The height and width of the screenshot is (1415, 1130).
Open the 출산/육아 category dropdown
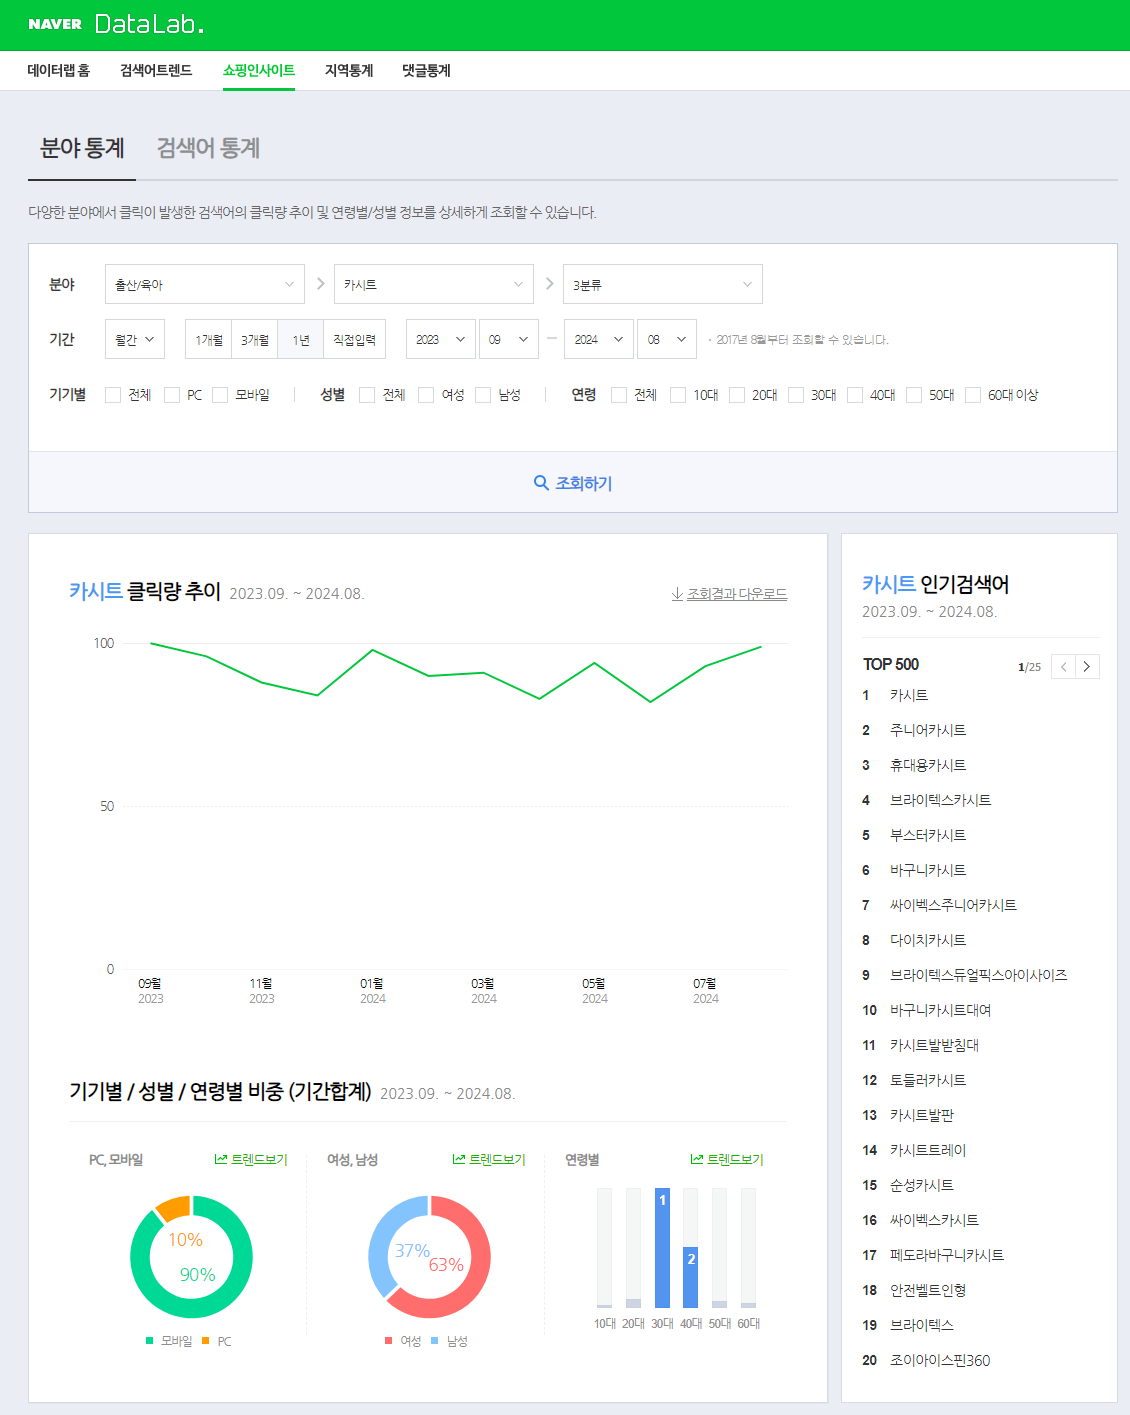coord(204,284)
